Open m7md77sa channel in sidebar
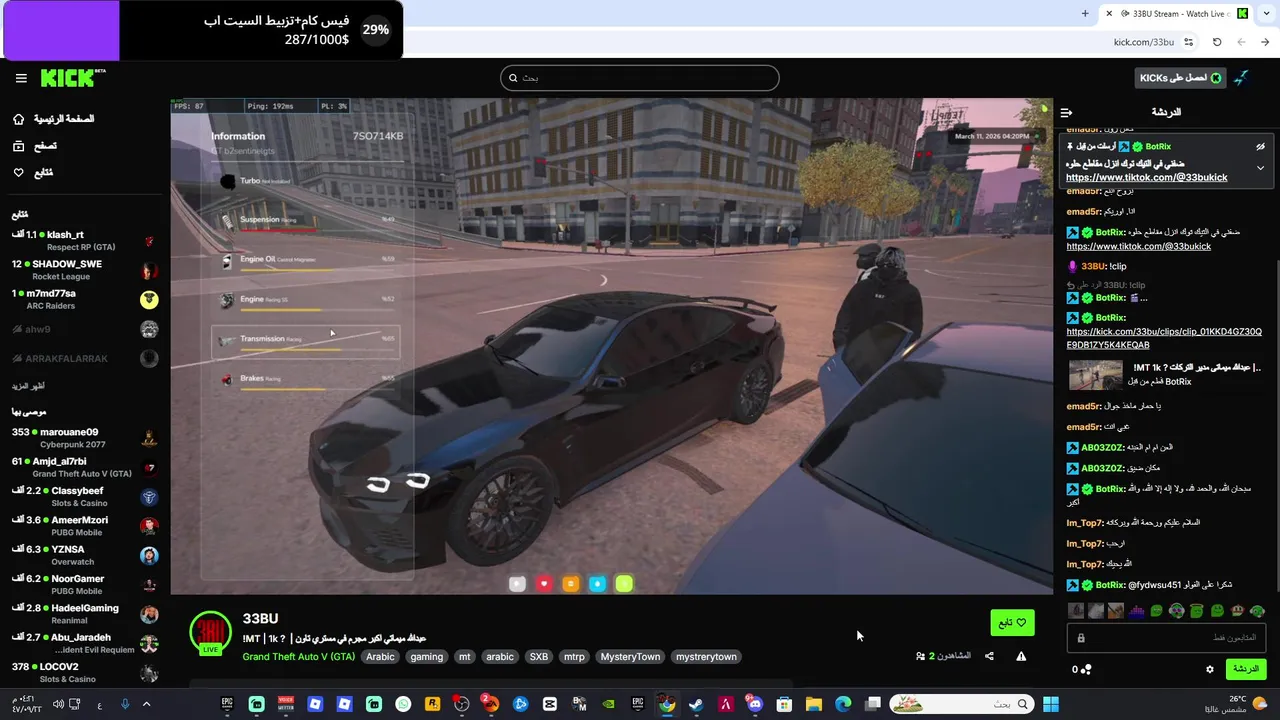The width and height of the screenshot is (1280, 720). pos(85,298)
